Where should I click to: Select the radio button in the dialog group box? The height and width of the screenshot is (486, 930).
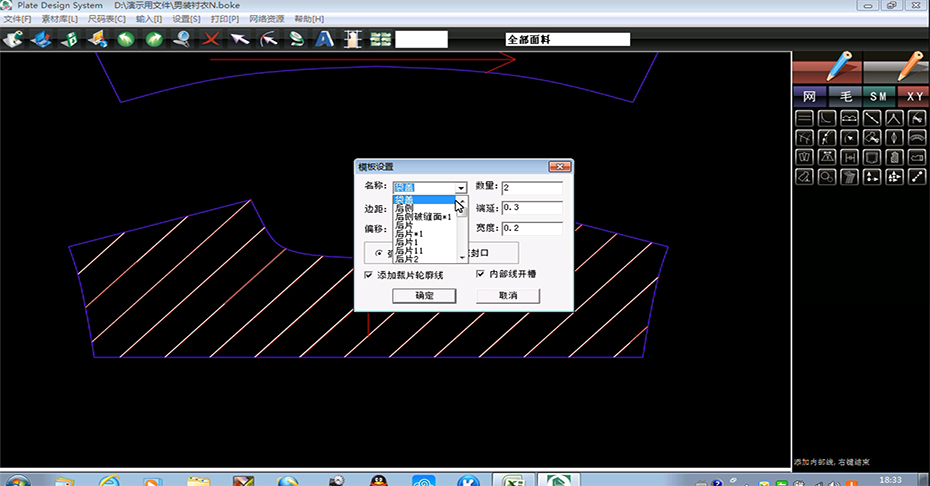point(377,252)
